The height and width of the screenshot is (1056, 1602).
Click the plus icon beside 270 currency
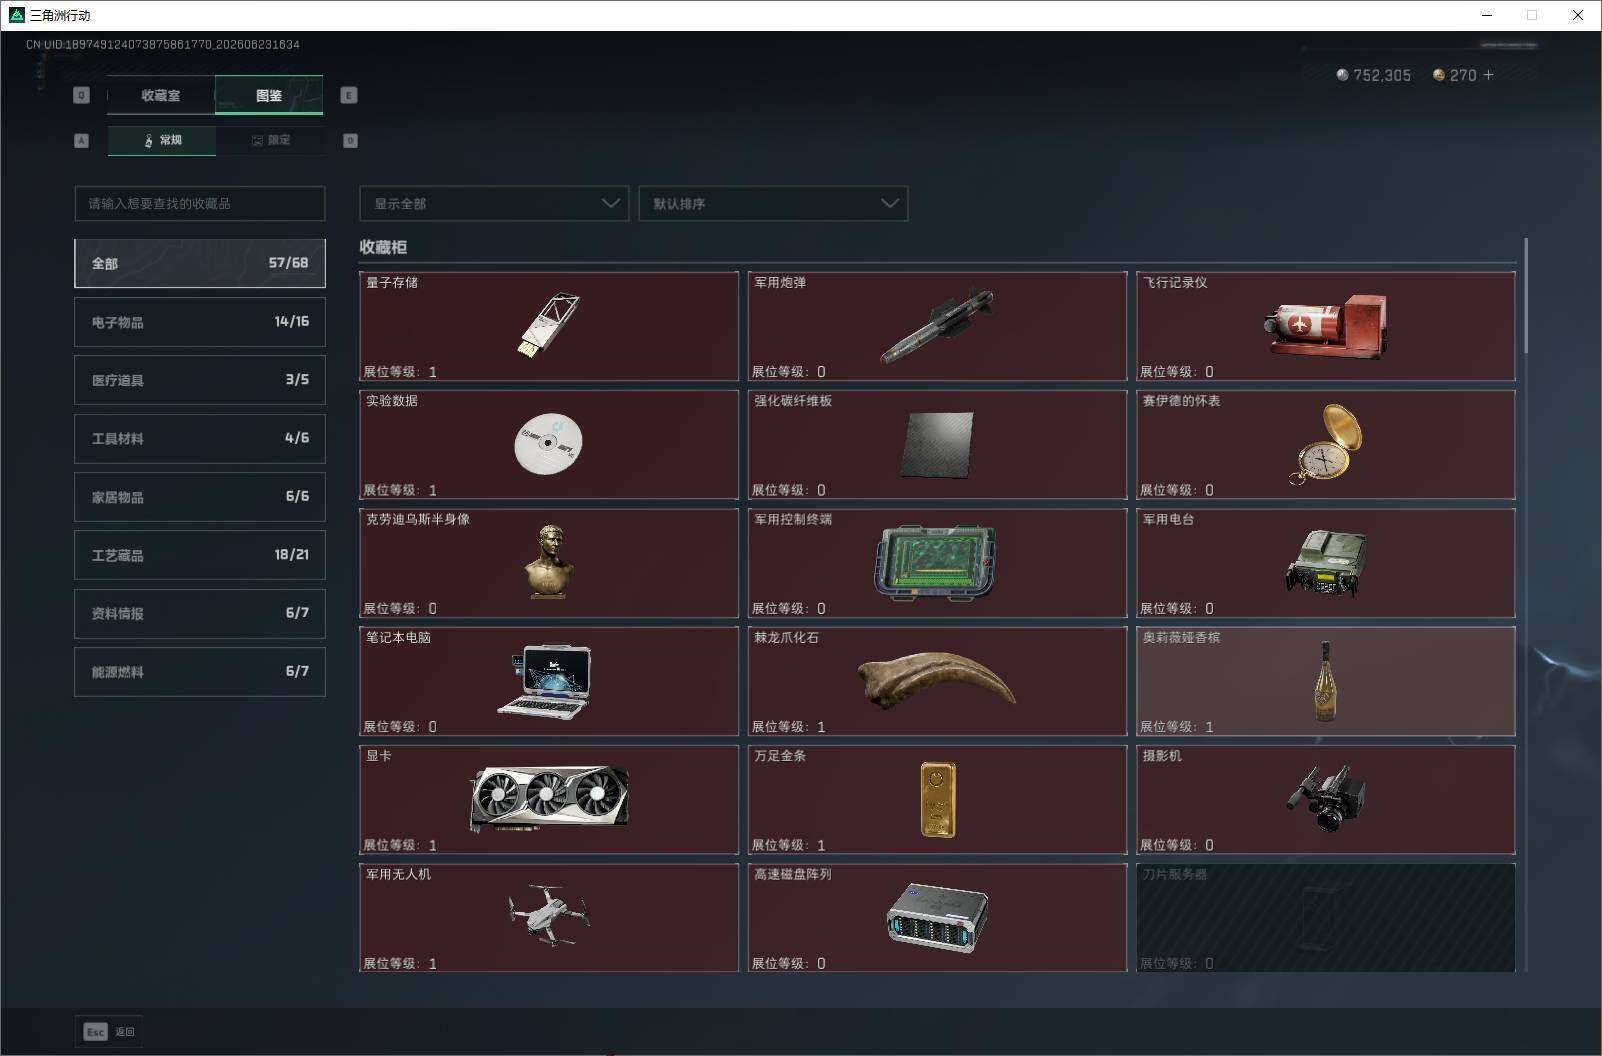1489,75
